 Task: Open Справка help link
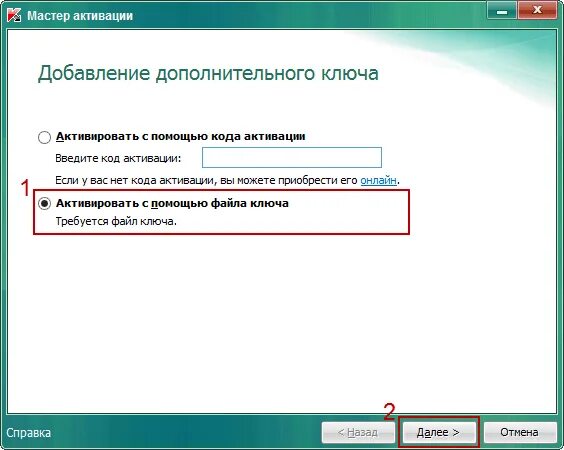29,433
